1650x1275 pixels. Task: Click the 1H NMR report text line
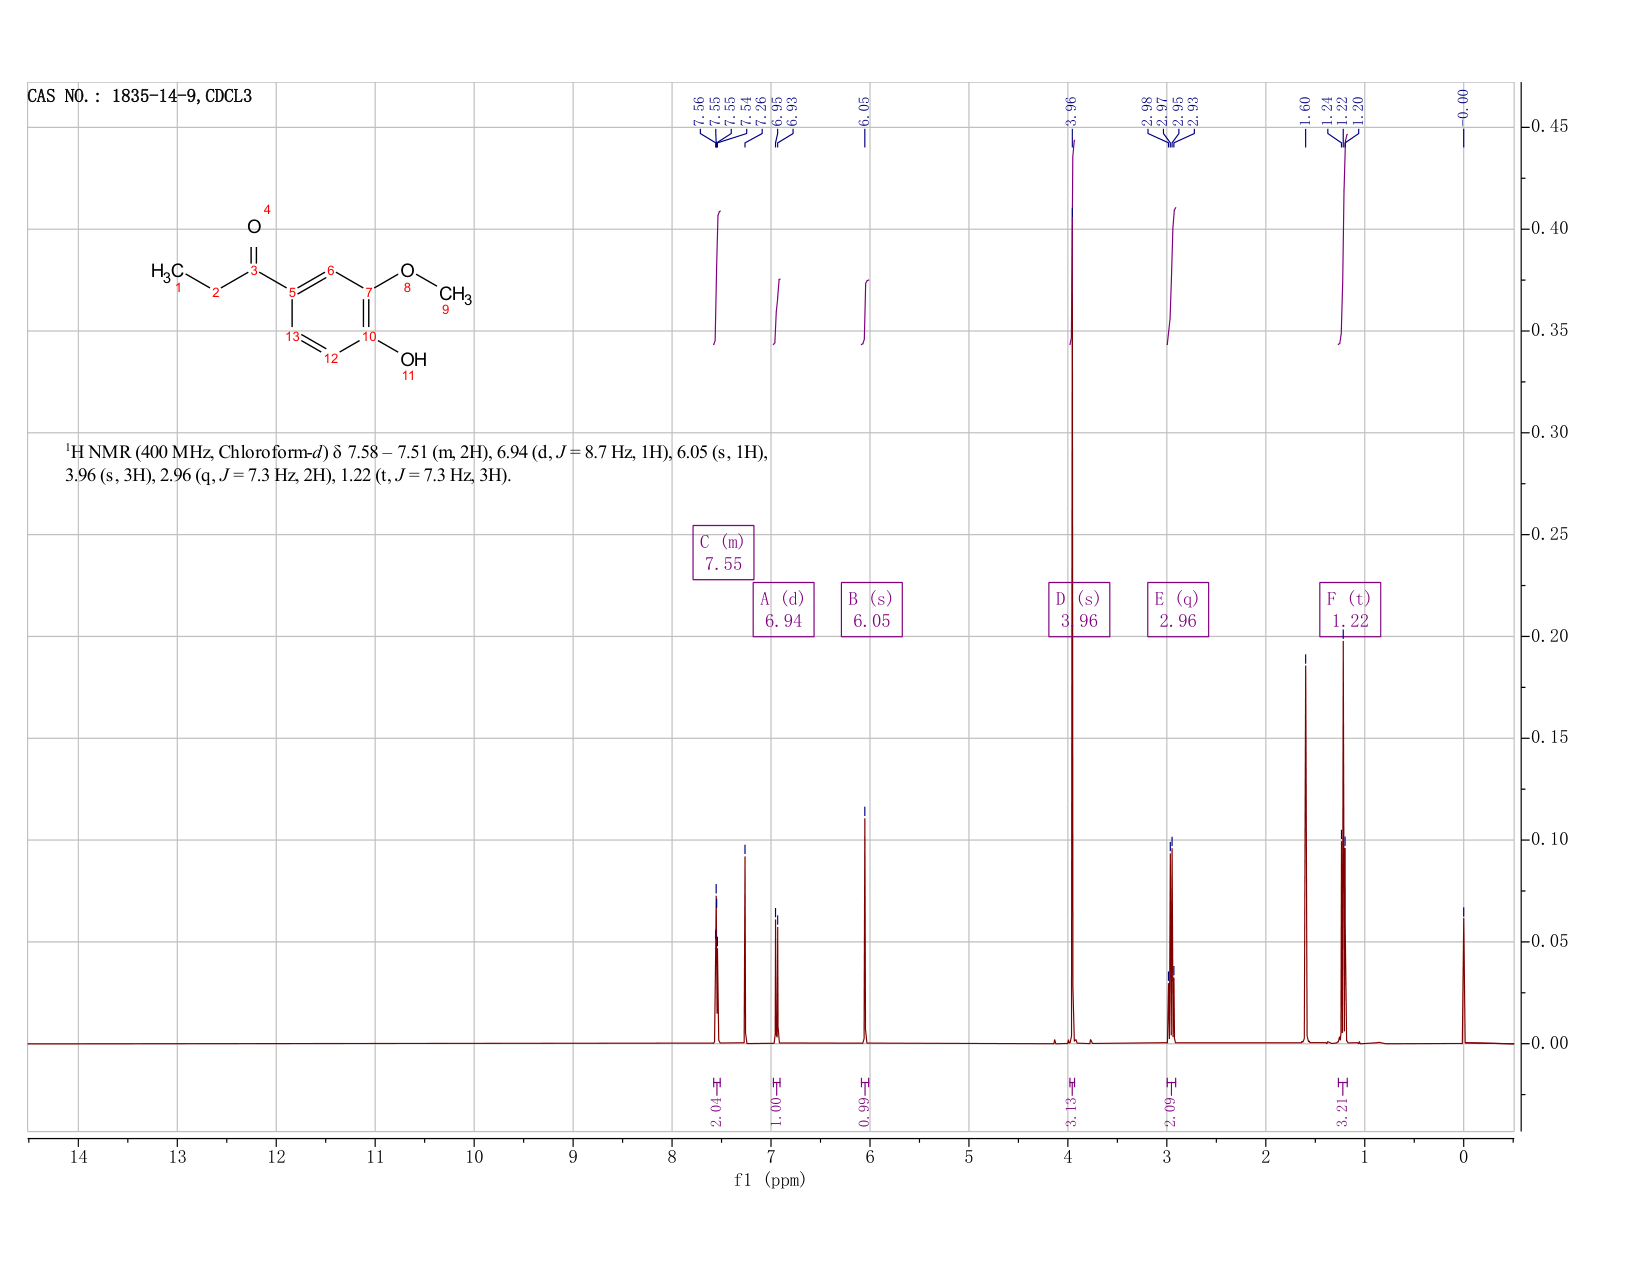click(417, 464)
